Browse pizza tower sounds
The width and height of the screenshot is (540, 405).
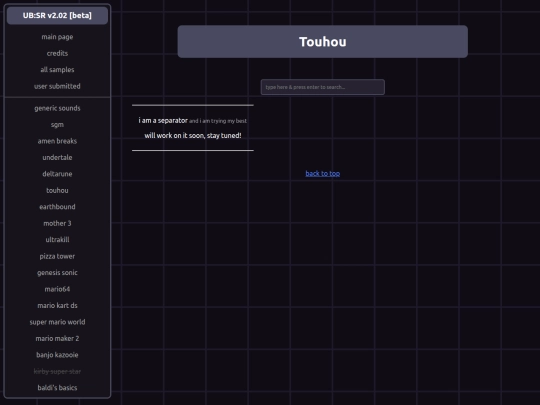pos(57,256)
